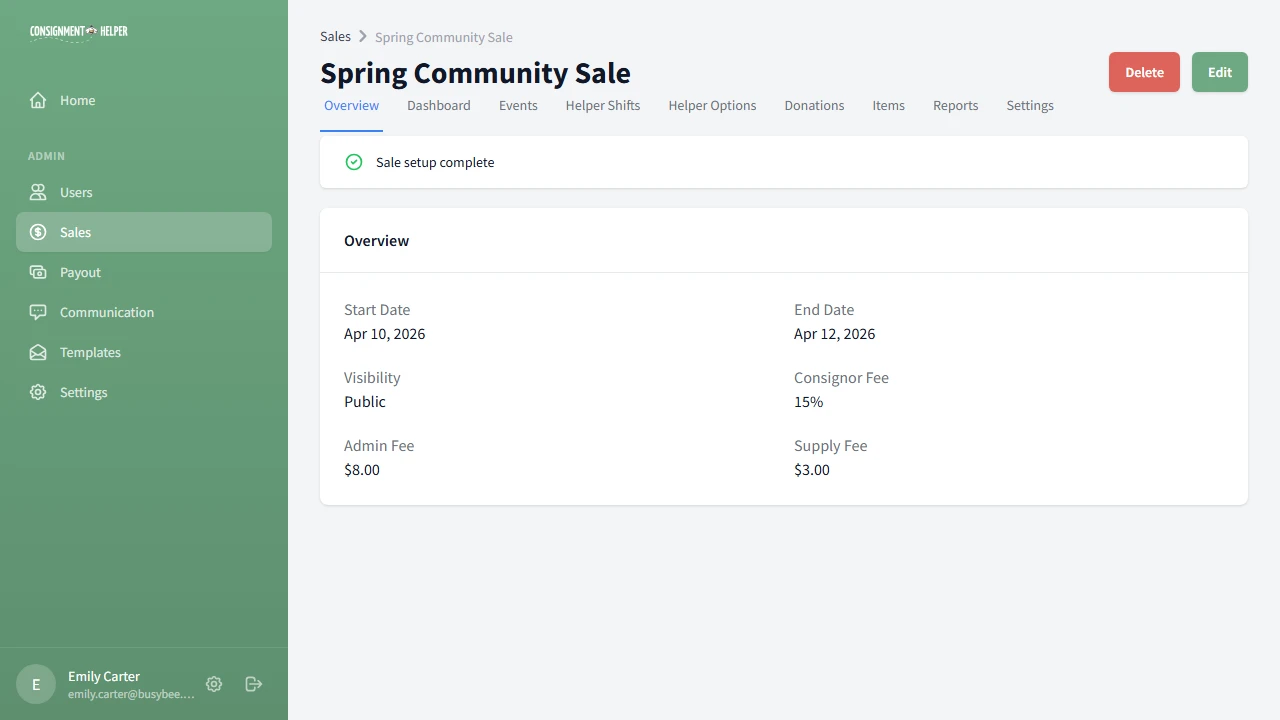Click the Consignment Helper logo
The image size is (1280, 720).
(79, 31)
